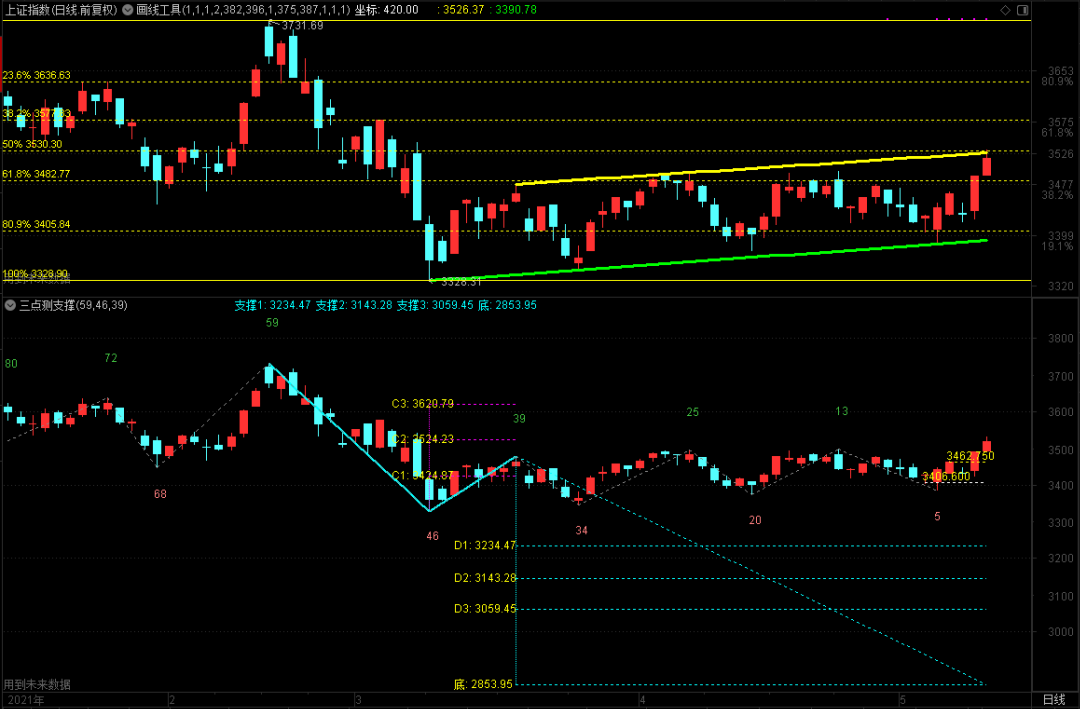The image size is (1080, 709).
Task: Click the diamond icon at top right
Action: (x=1005, y=10)
